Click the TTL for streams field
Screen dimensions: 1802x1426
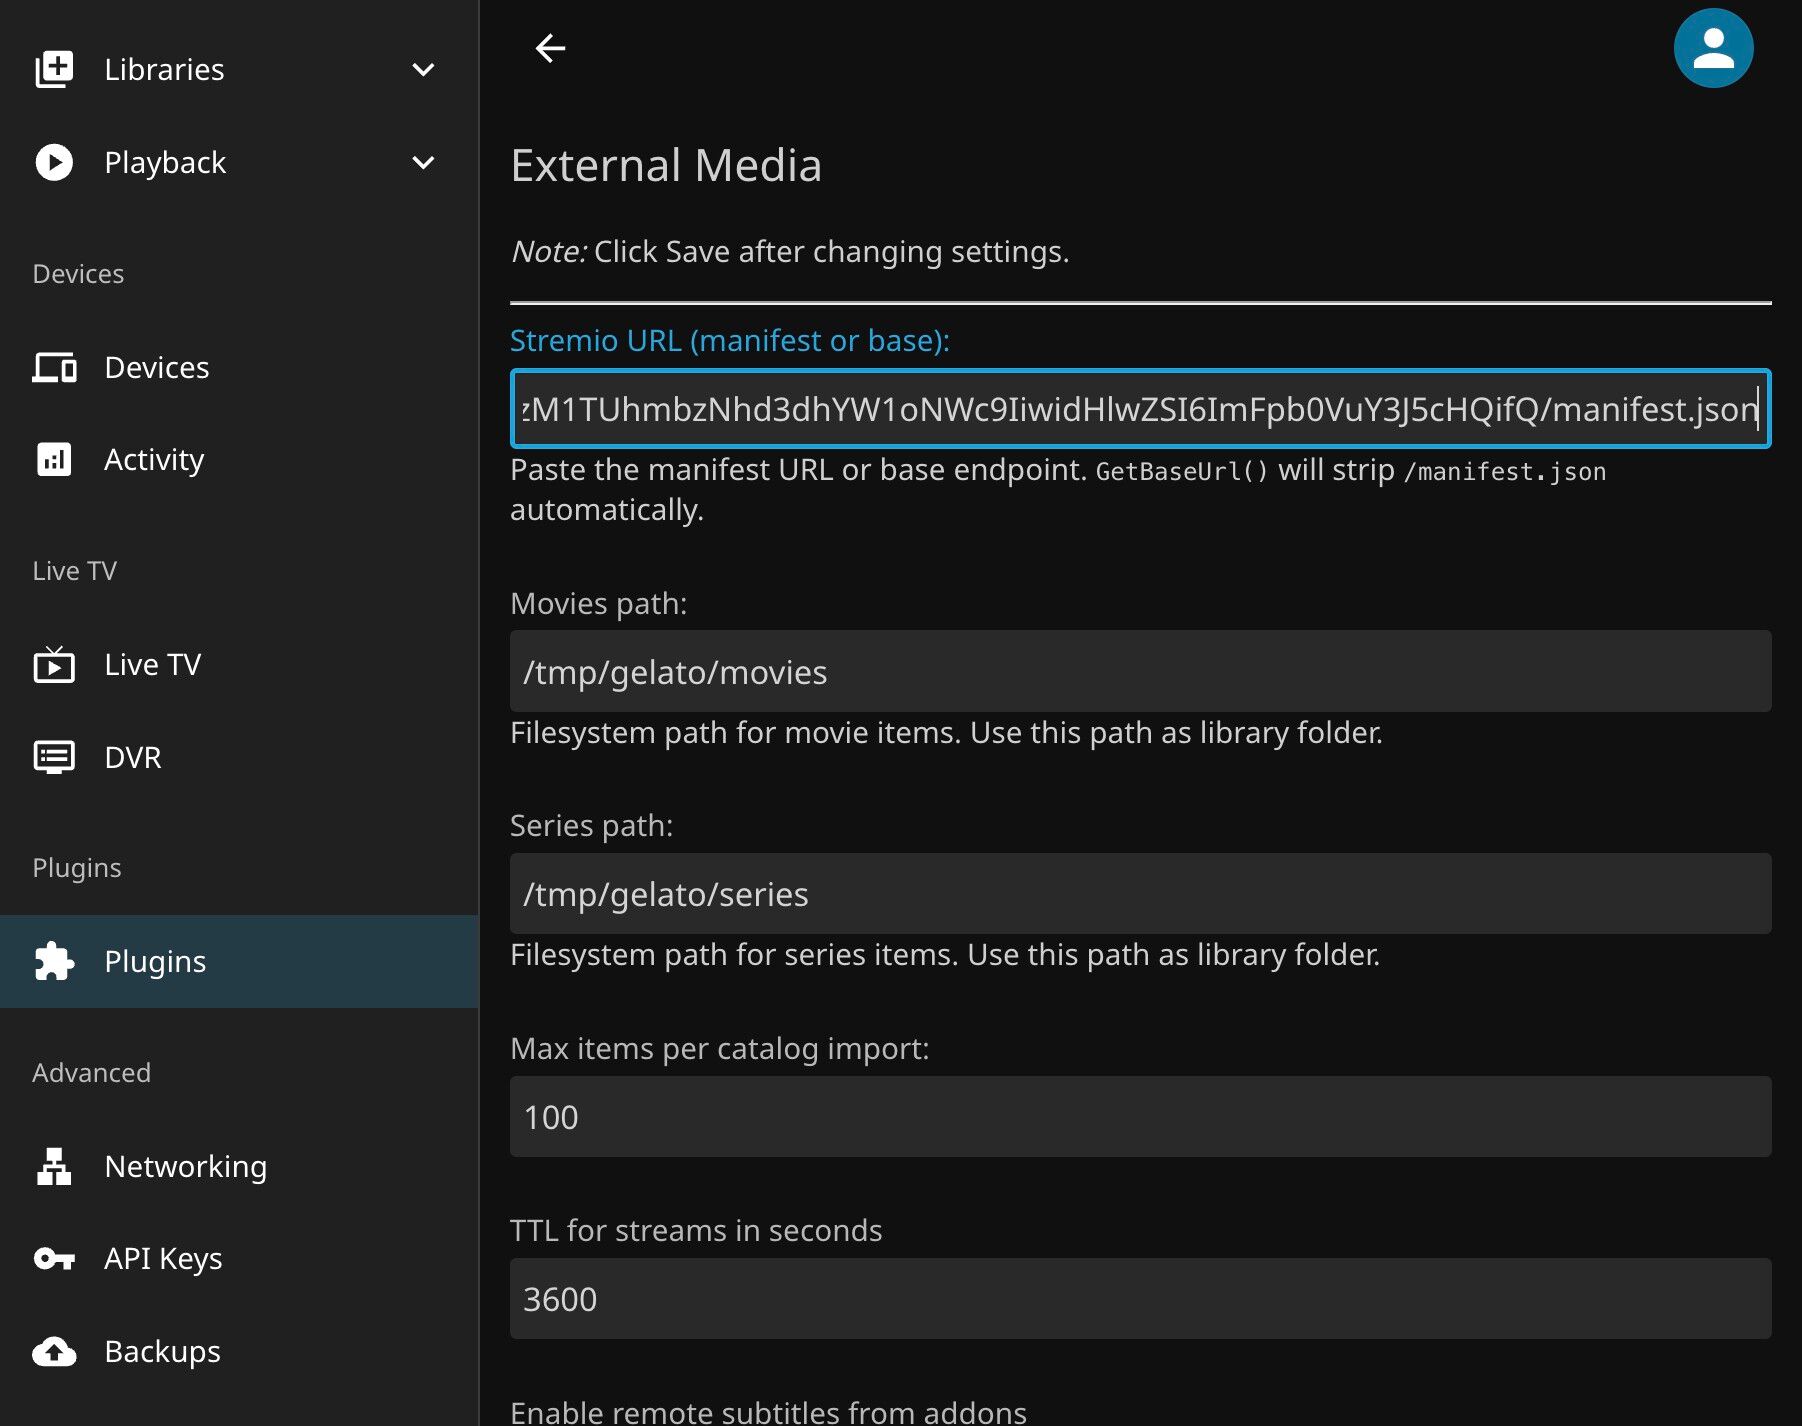click(1140, 1298)
